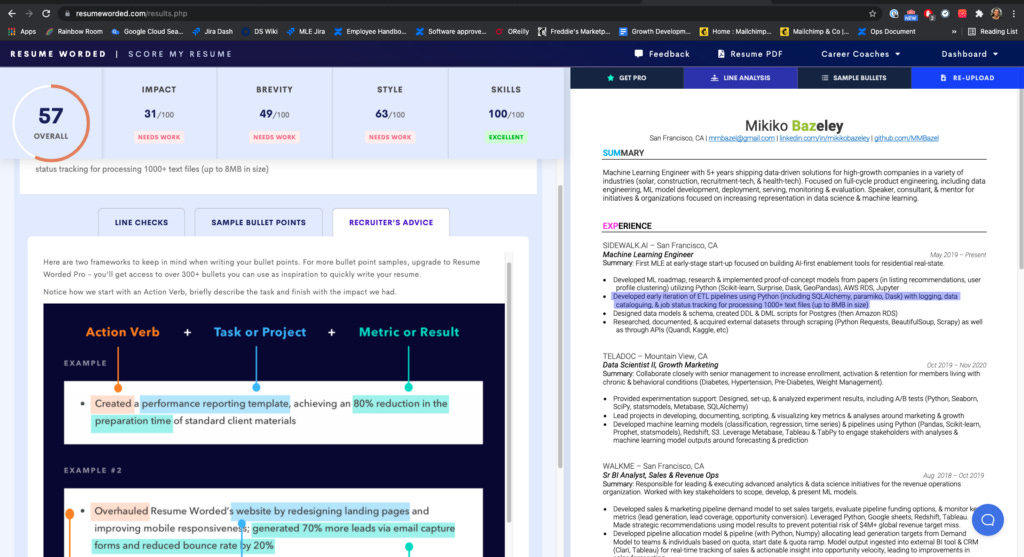1024x557 pixels.
Task: Expand the Dashboard dropdown
Action: pos(970,54)
